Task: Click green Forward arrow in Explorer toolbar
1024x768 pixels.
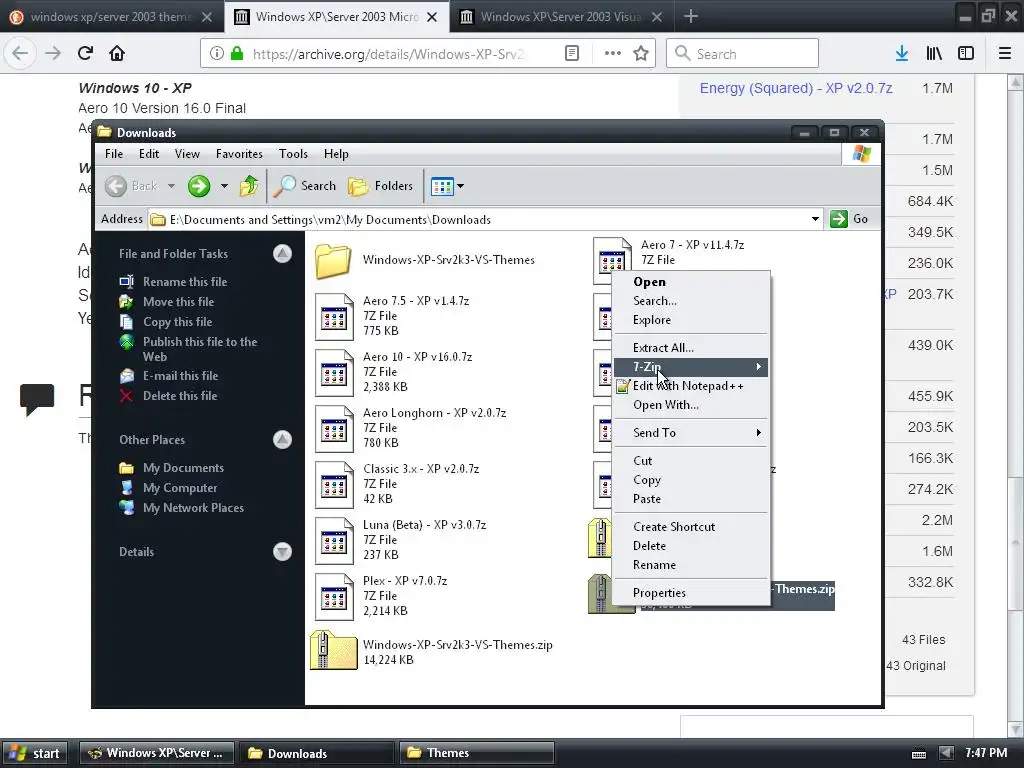Action: (x=199, y=186)
